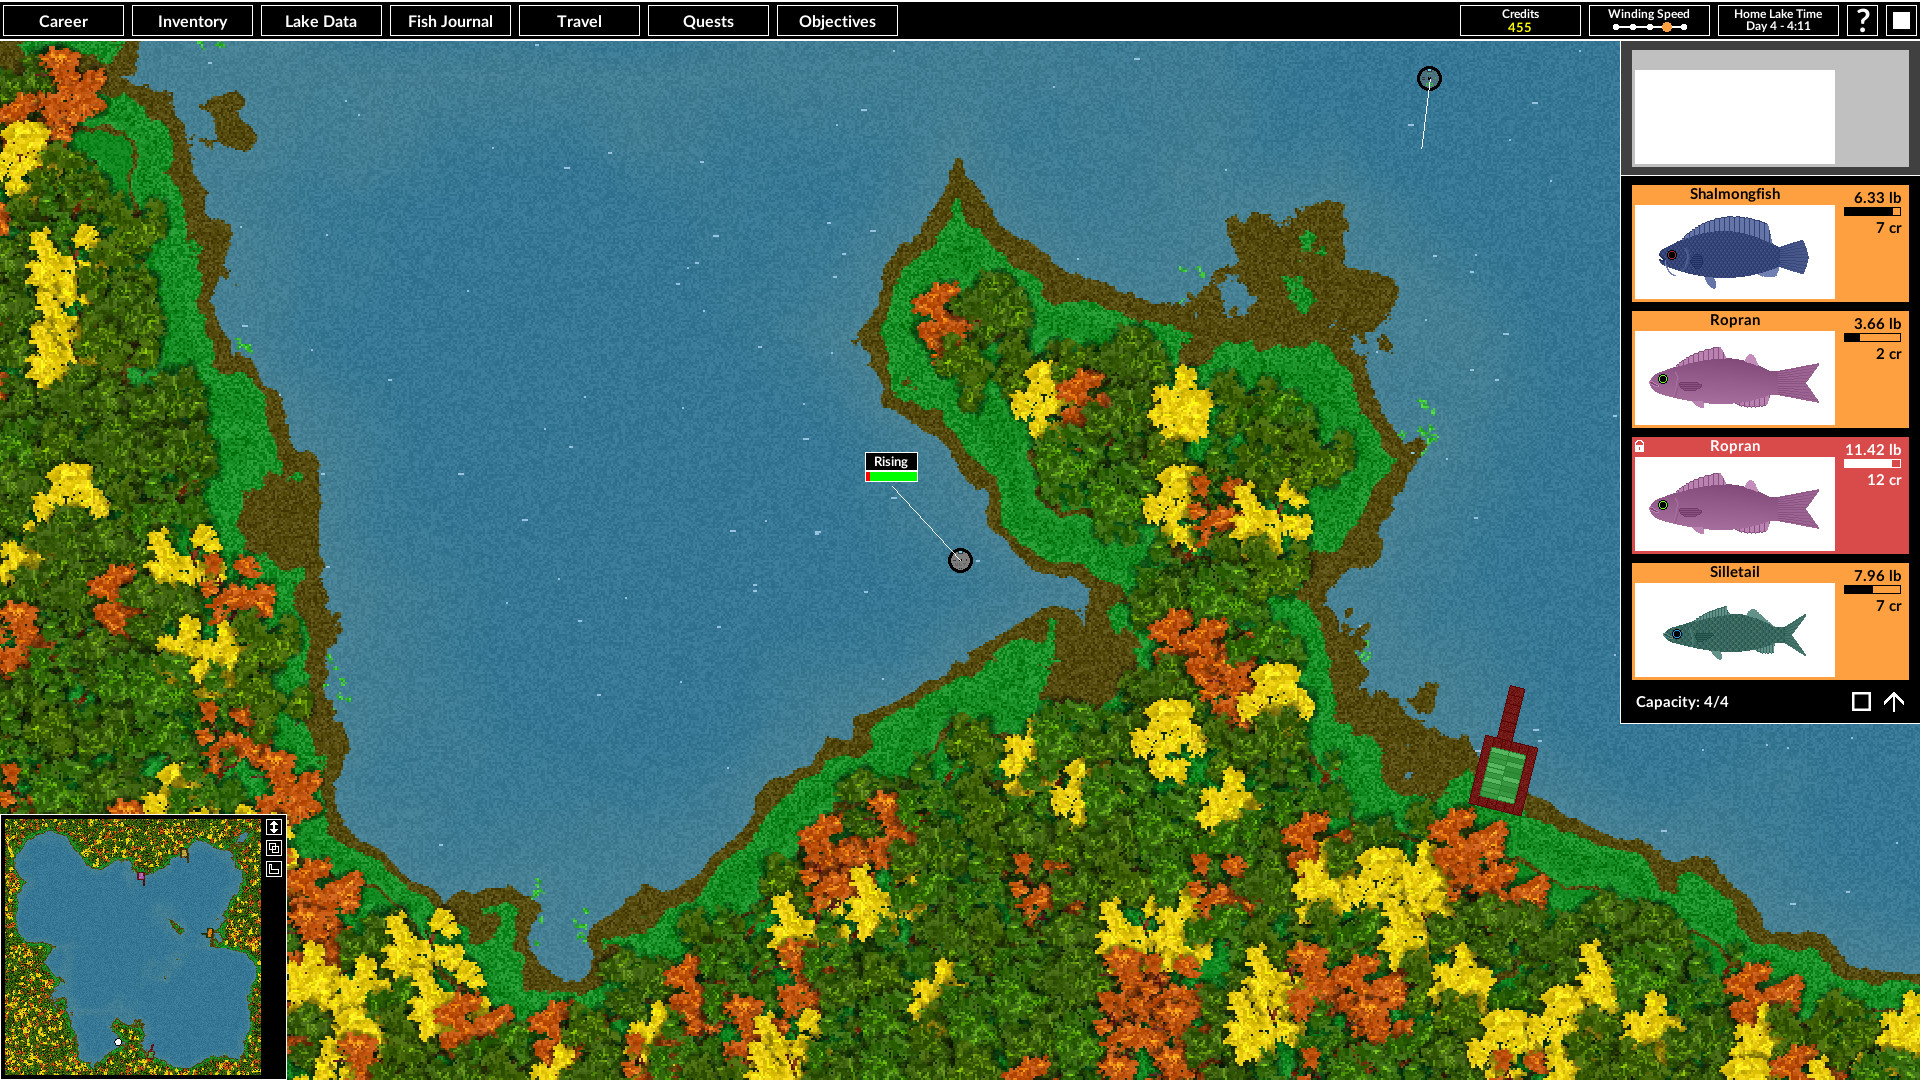This screenshot has height=1080, width=1920.
Task: Open the Career menu
Action: 63,20
